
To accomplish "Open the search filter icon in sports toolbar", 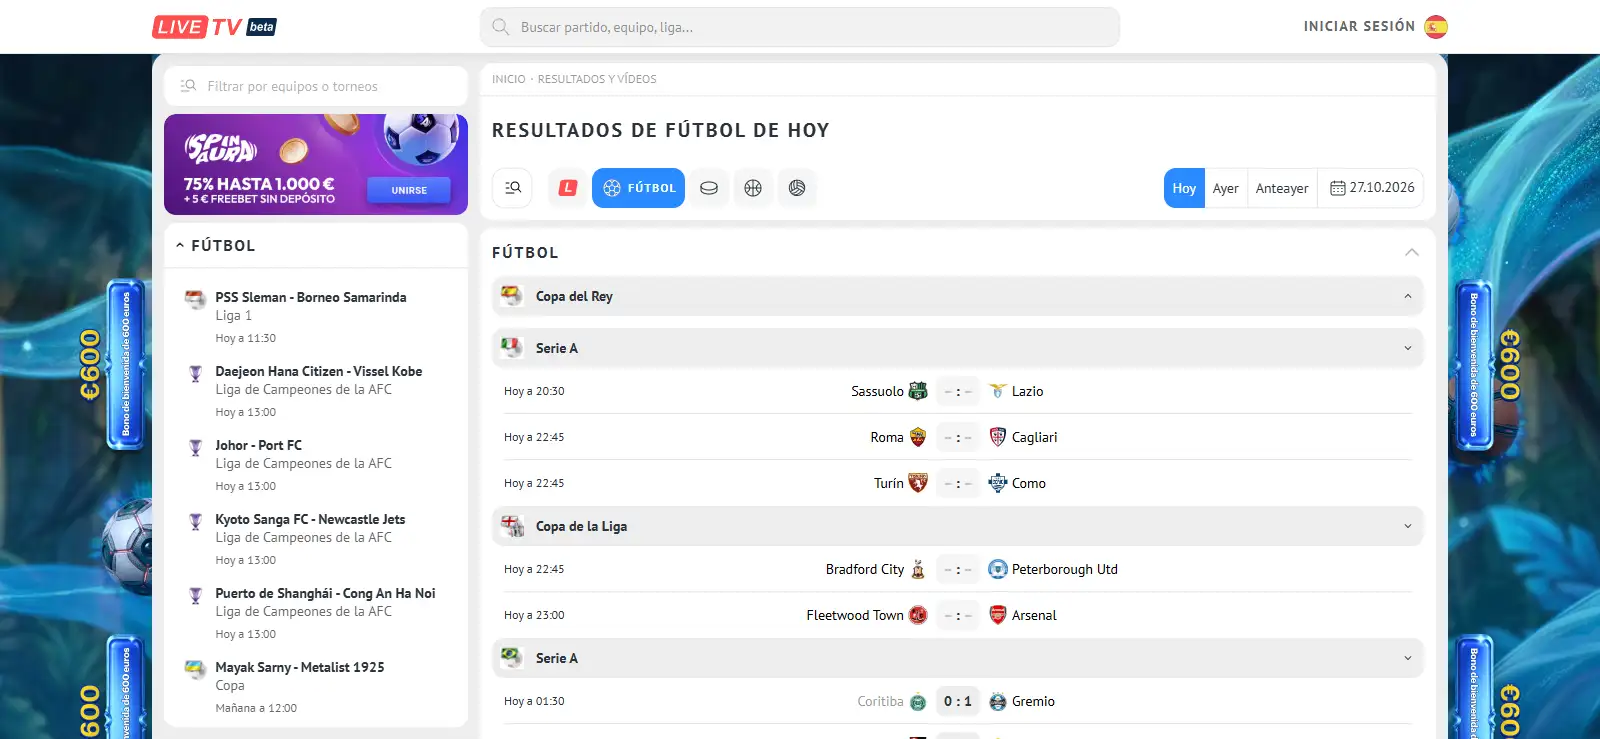I will [513, 188].
